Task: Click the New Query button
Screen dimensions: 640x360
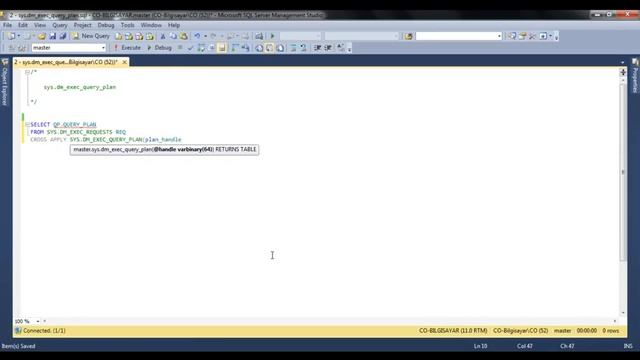Action: point(91,36)
